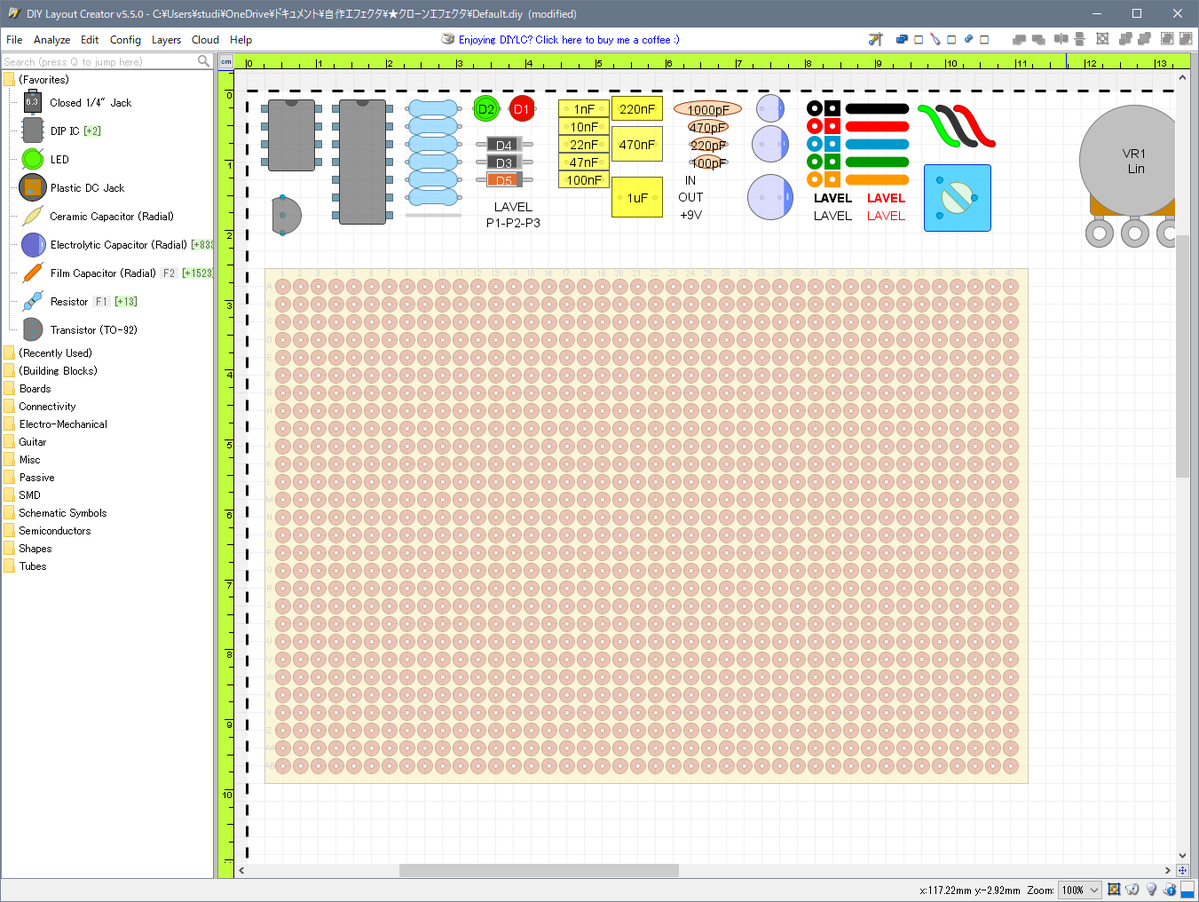Expand the (Building Blocks) folder

click(x=50, y=371)
